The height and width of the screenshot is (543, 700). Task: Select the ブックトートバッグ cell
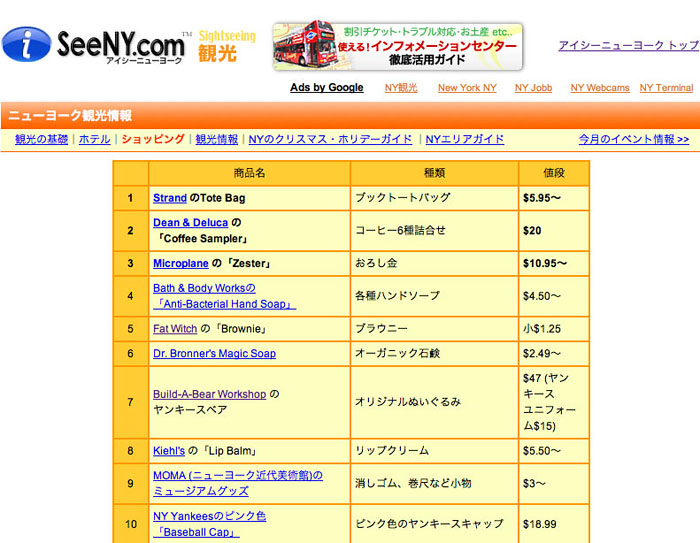coord(434,198)
